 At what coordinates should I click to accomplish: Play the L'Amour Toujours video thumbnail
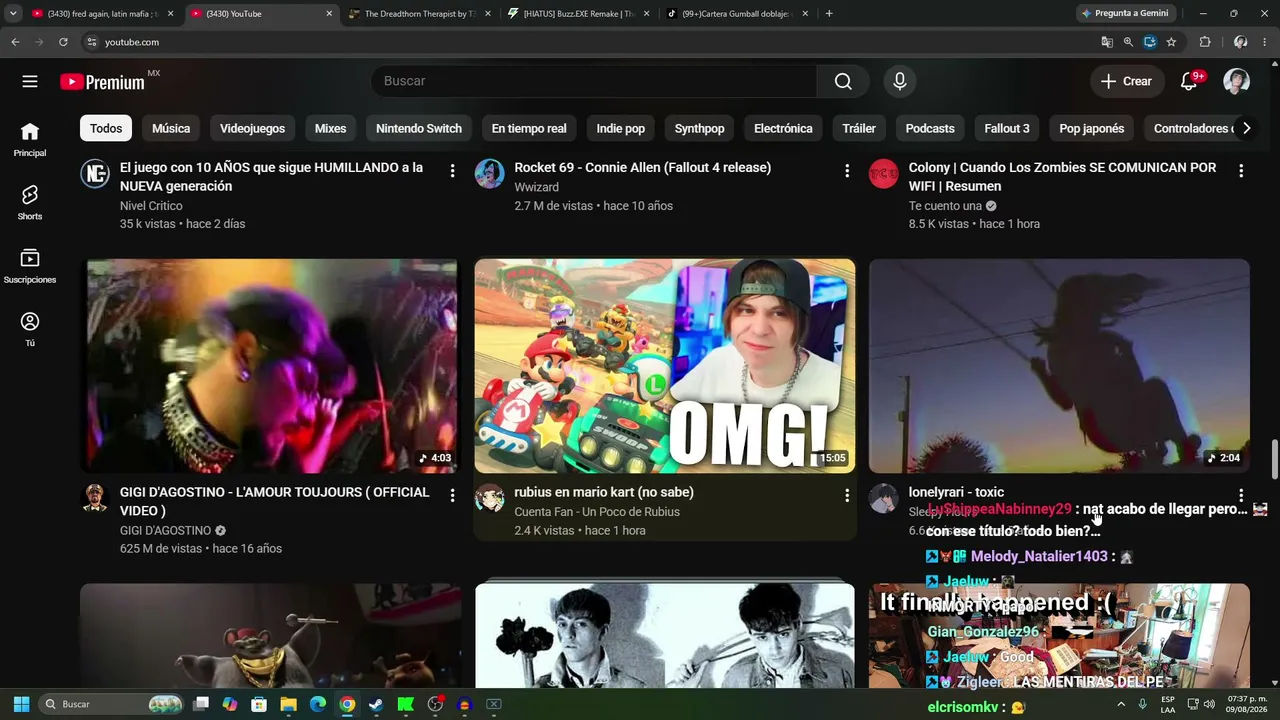[x=271, y=366]
